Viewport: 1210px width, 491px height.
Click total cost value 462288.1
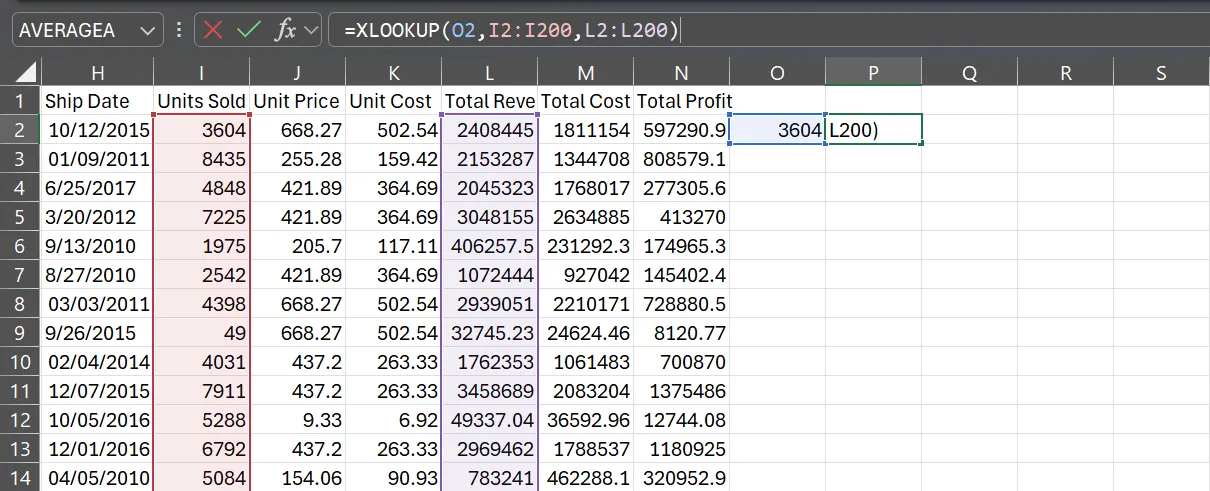pyautogui.click(x=585, y=478)
